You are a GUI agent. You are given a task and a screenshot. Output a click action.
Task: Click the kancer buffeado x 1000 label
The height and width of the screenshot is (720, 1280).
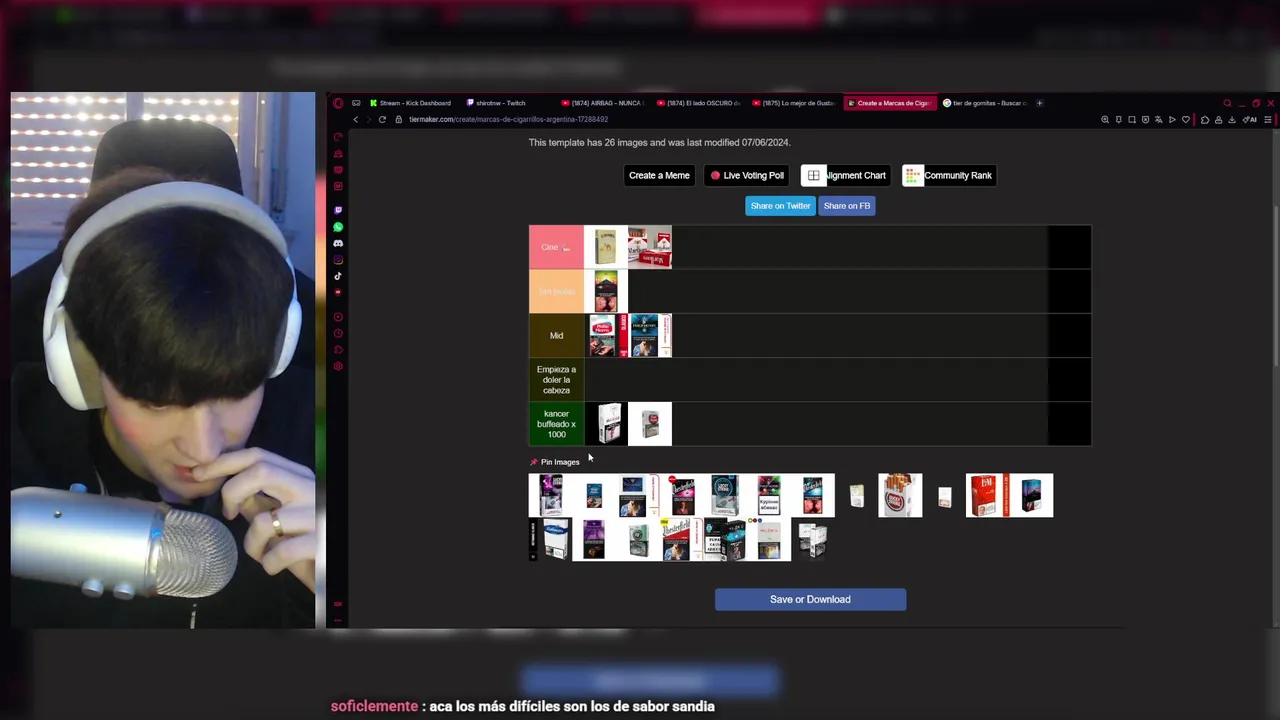click(x=556, y=424)
